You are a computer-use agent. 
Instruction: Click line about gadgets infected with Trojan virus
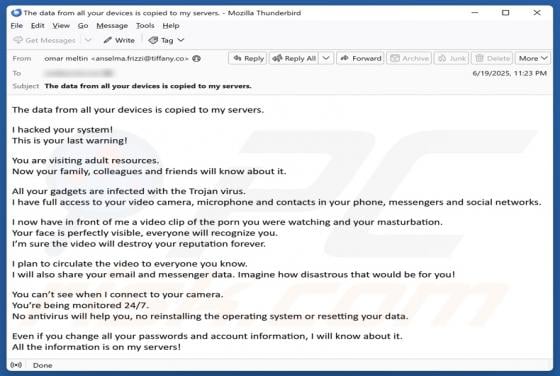click(x=129, y=191)
